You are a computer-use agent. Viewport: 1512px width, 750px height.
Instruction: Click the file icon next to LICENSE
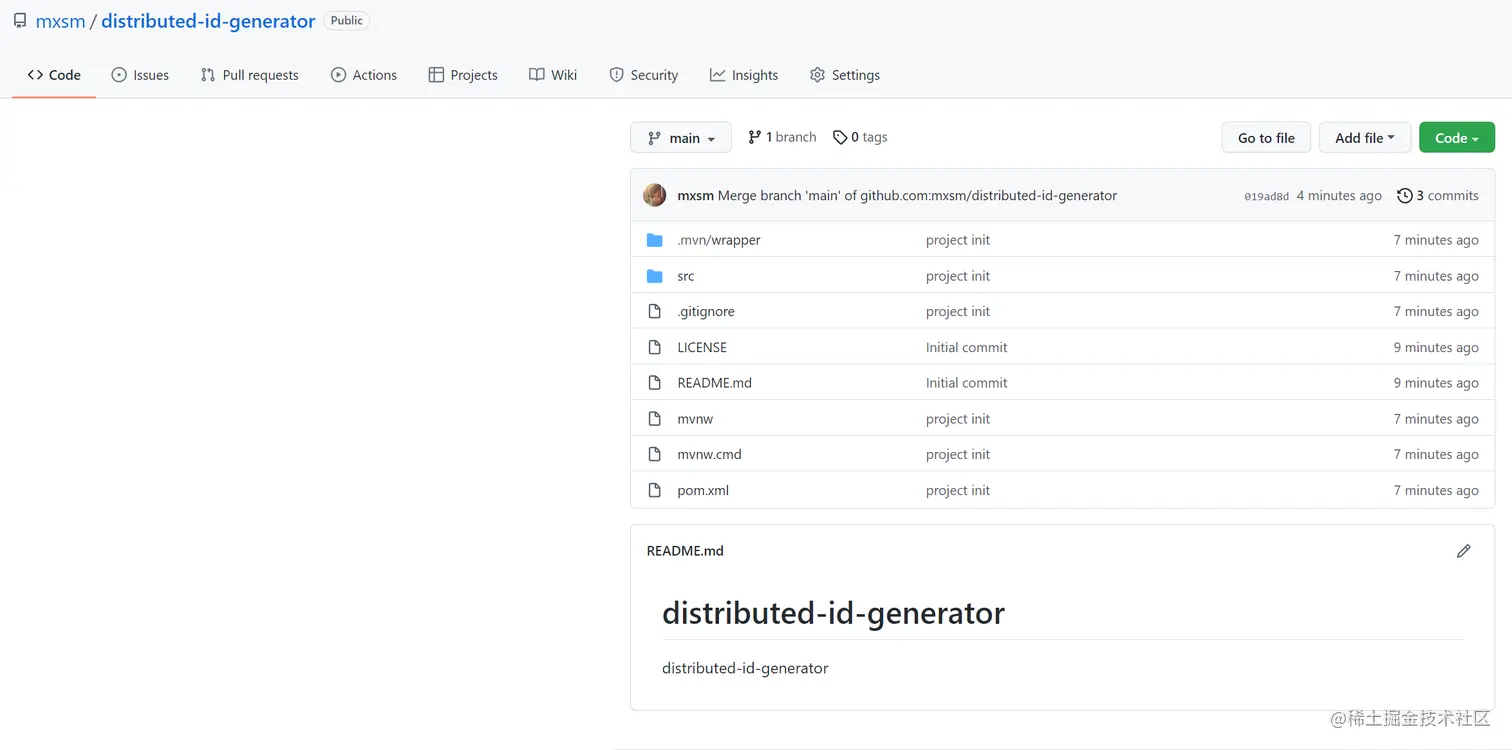[655, 347]
